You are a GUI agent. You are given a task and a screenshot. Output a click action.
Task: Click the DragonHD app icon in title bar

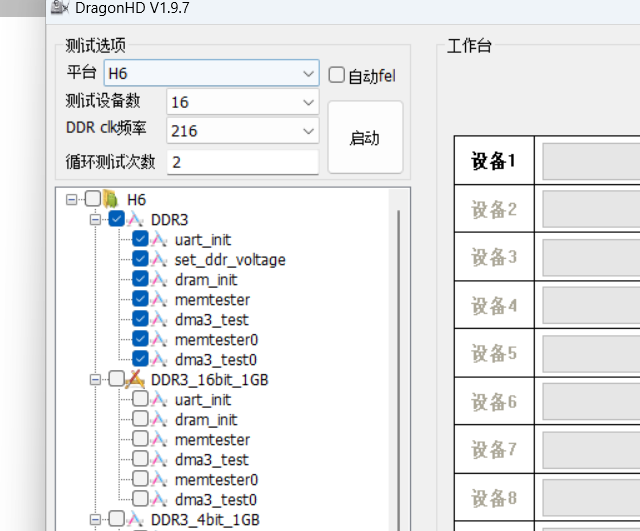pos(59,7)
